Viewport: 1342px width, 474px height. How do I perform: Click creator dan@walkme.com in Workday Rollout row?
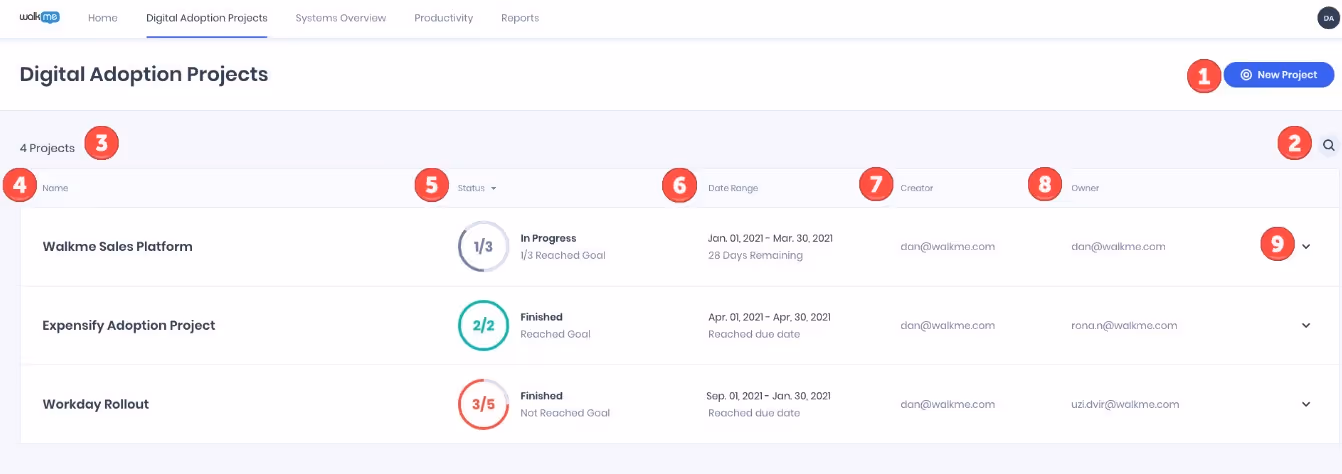pos(948,404)
